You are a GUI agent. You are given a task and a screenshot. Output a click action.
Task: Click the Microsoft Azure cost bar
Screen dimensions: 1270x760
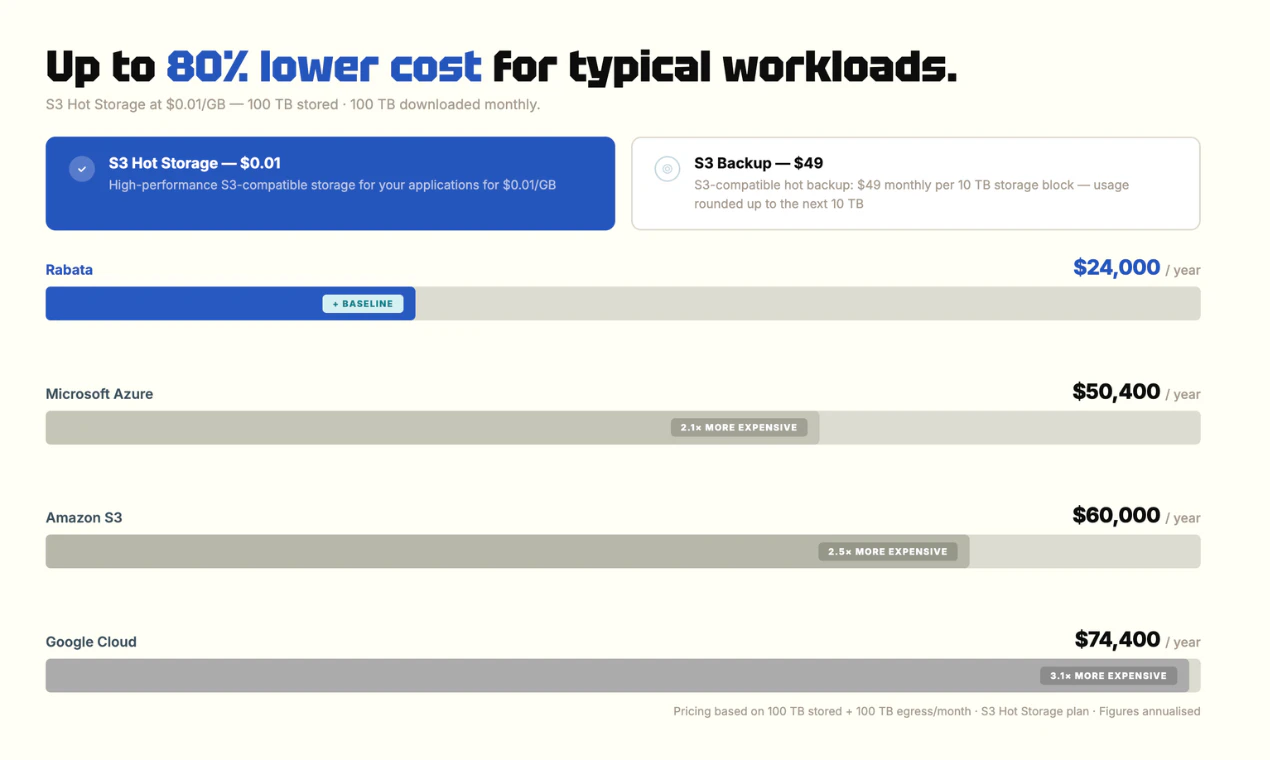click(x=432, y=428)
